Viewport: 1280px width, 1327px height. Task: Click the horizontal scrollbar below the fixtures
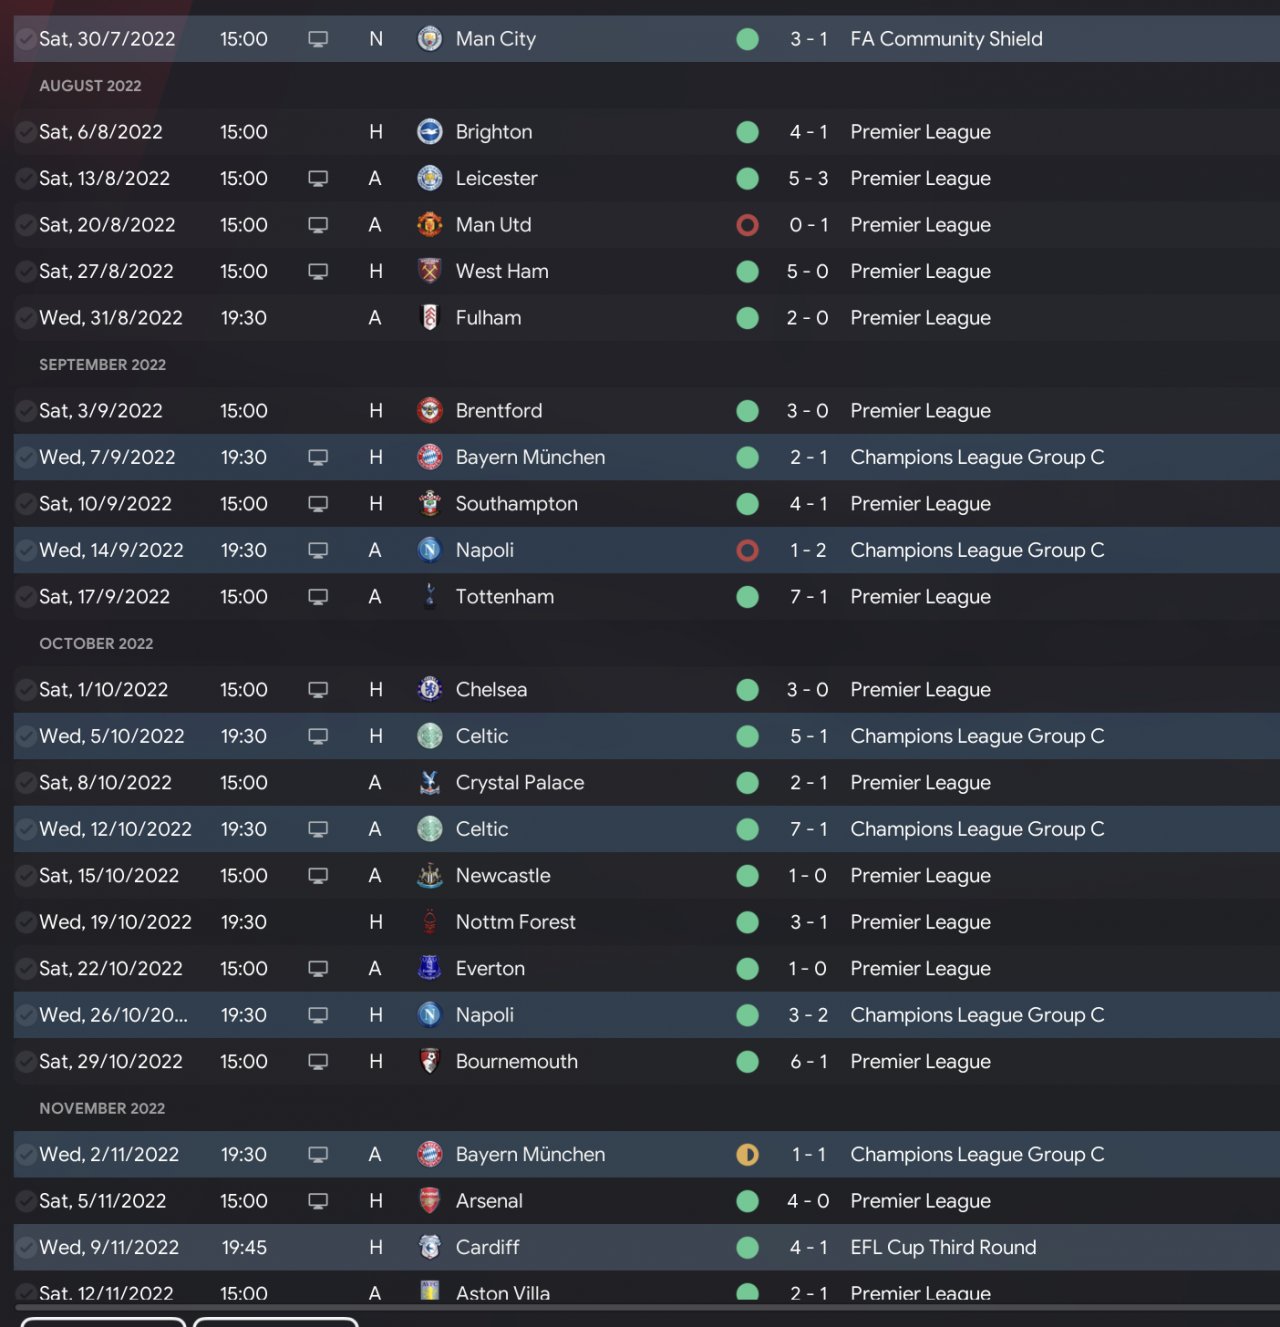(640, 1306)
